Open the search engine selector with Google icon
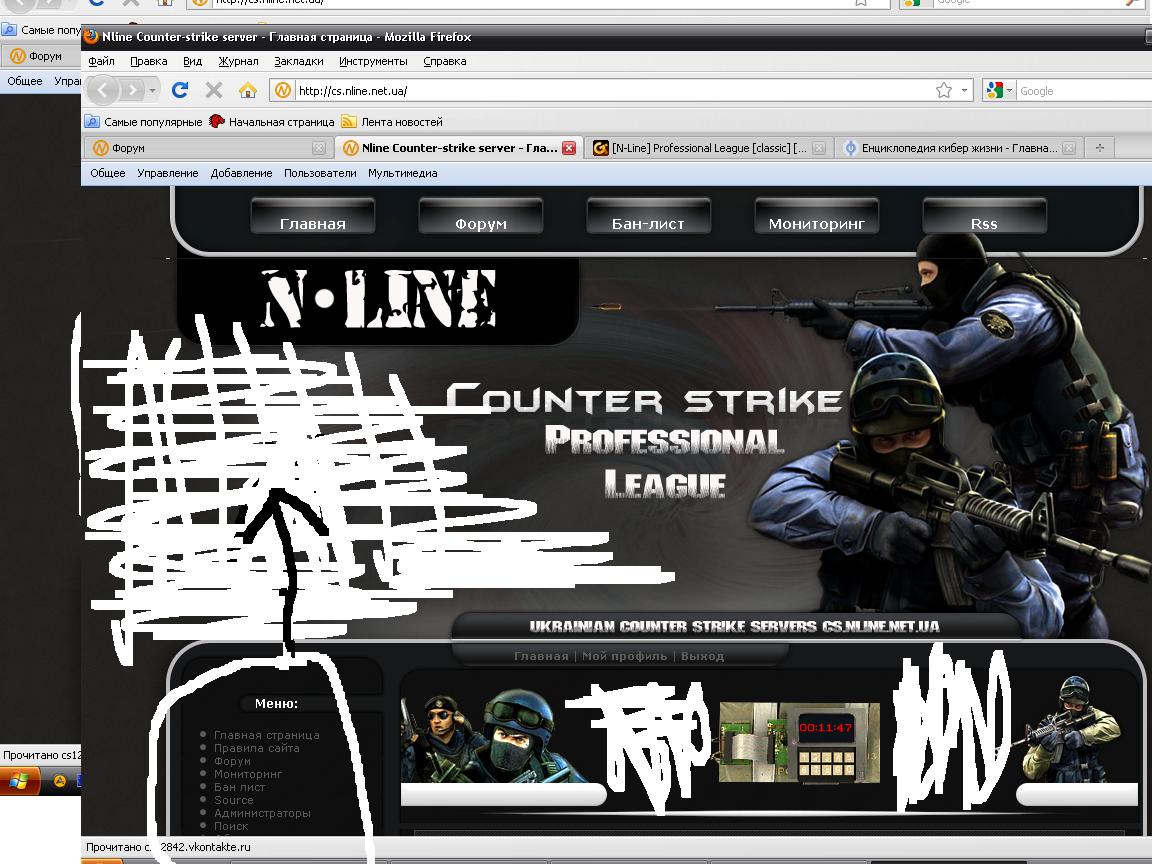The height and width of the screenshot is (864, 1152). click(x=999, y=90)
